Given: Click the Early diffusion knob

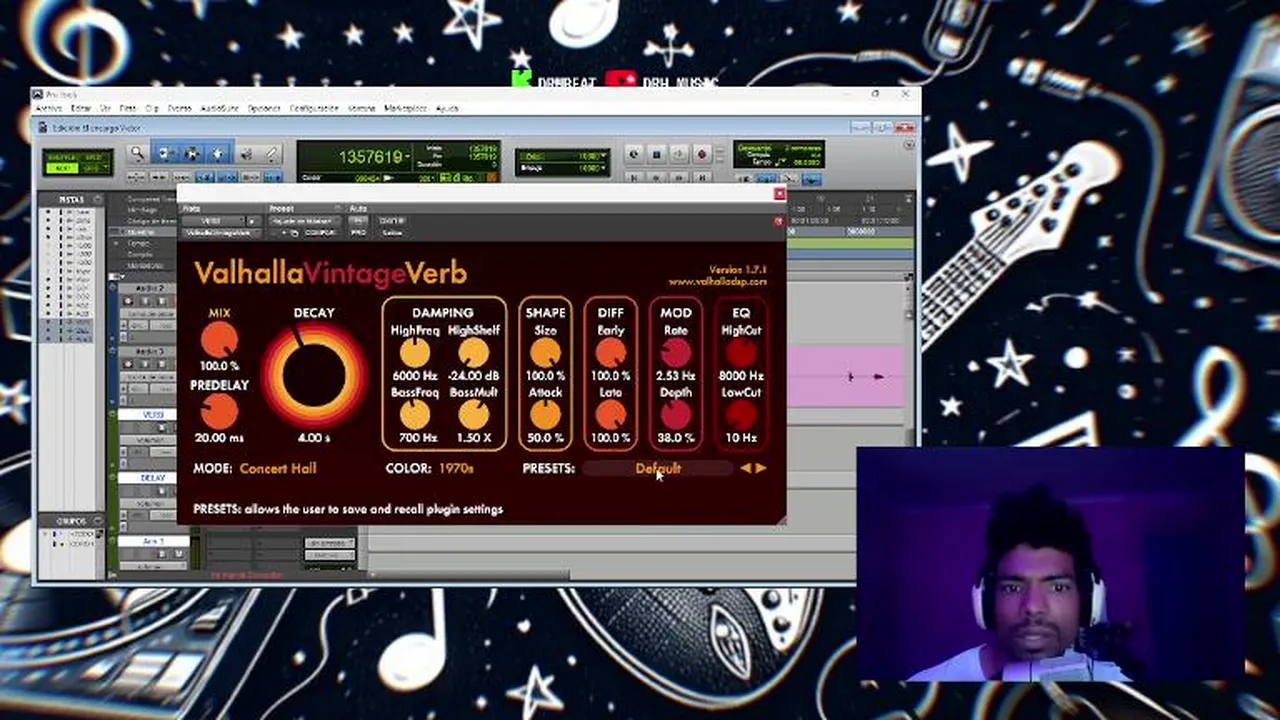Looking at the screenshot, I should point(610,352).
